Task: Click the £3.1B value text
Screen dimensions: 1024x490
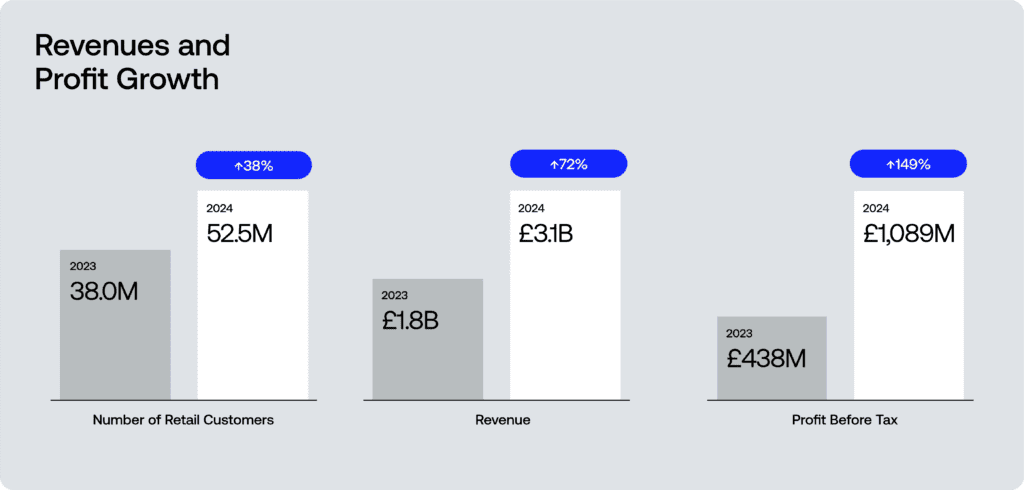Action: [x=546, y=233]
